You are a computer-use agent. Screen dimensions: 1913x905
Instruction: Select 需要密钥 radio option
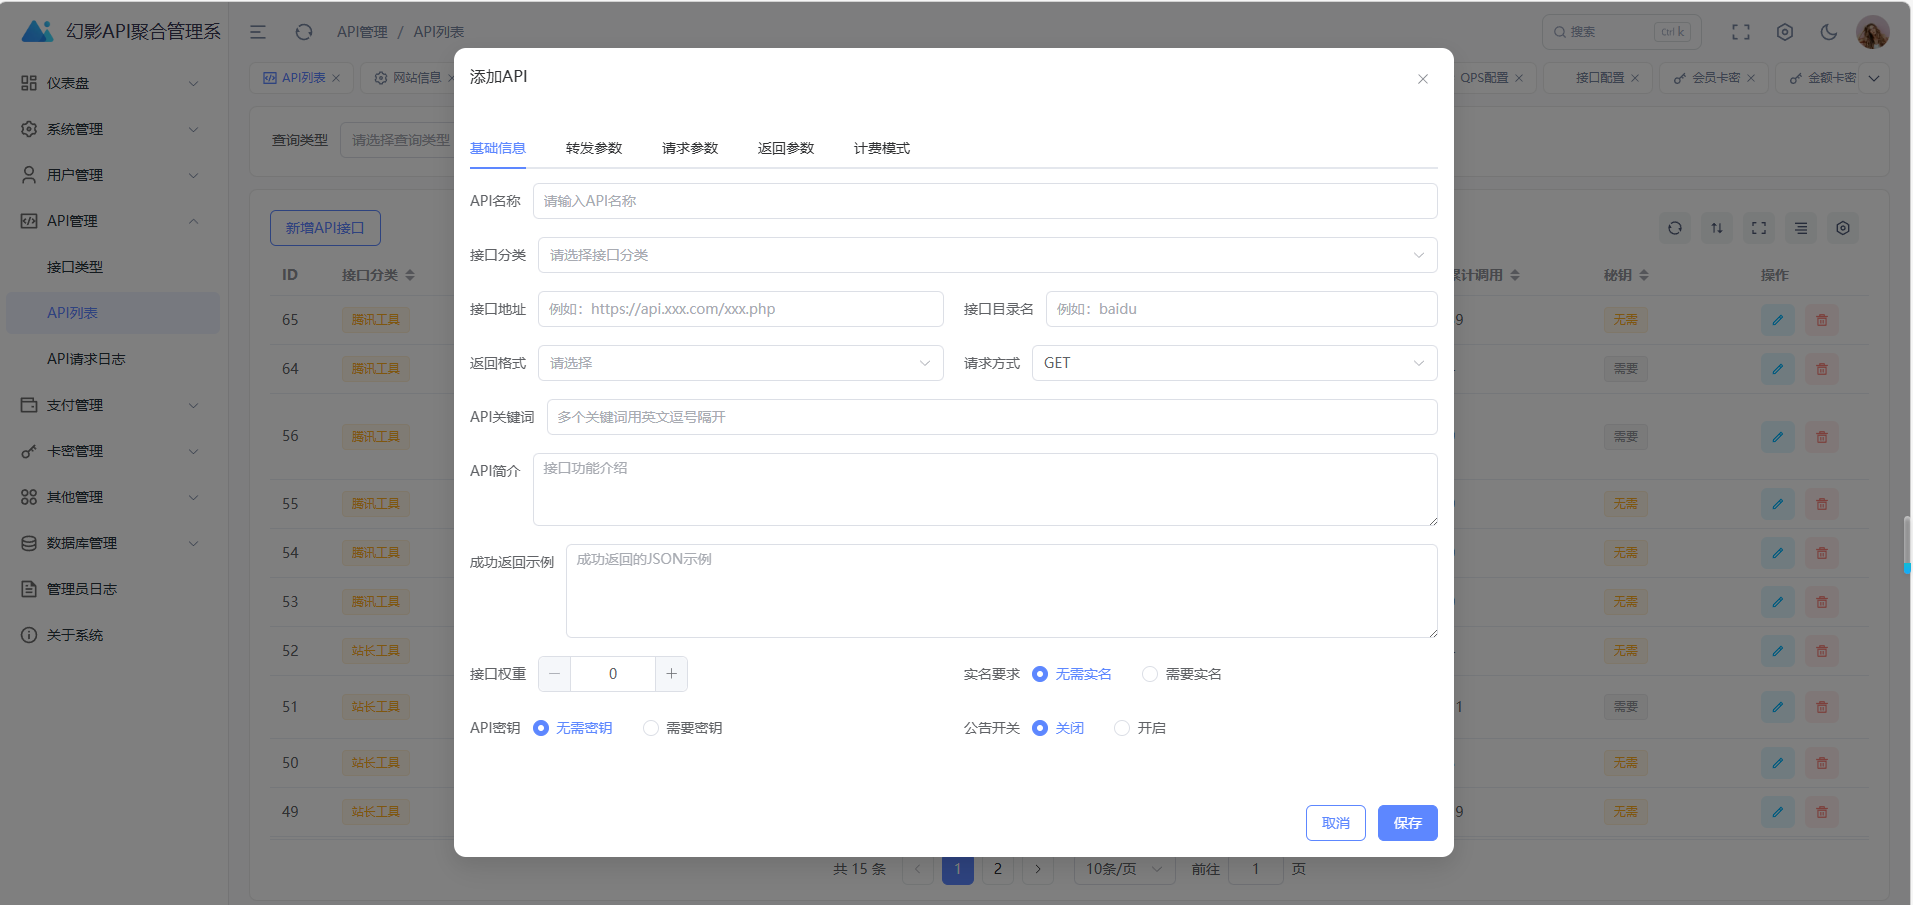click(683, 728)
